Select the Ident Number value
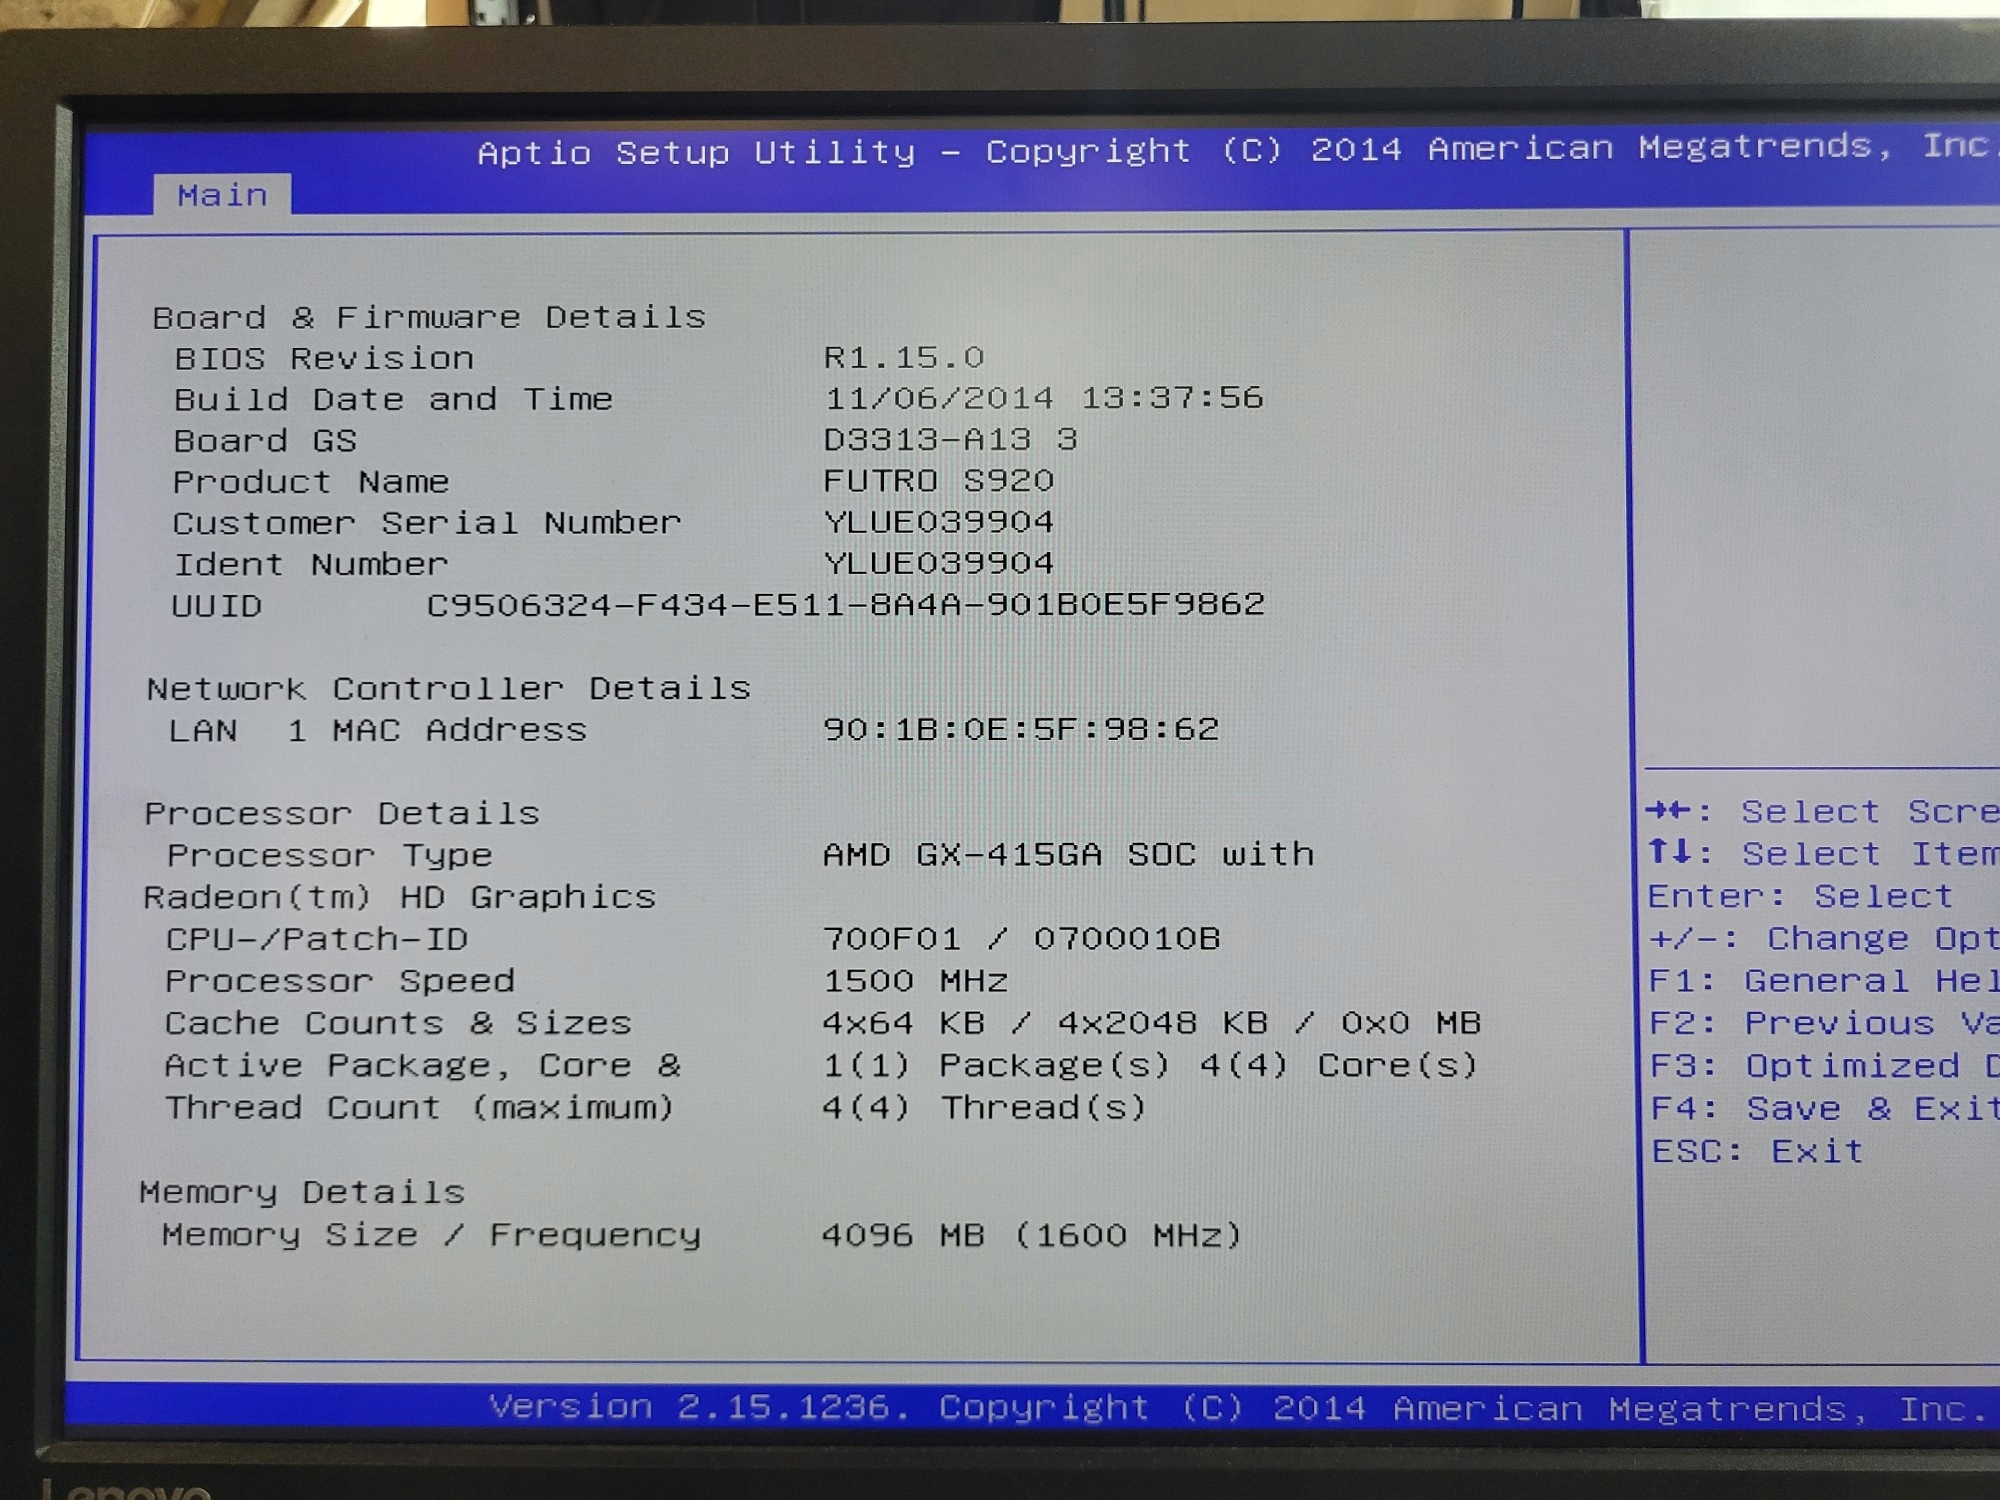The image size is (2000, 1500). click(x=937, y=564)
